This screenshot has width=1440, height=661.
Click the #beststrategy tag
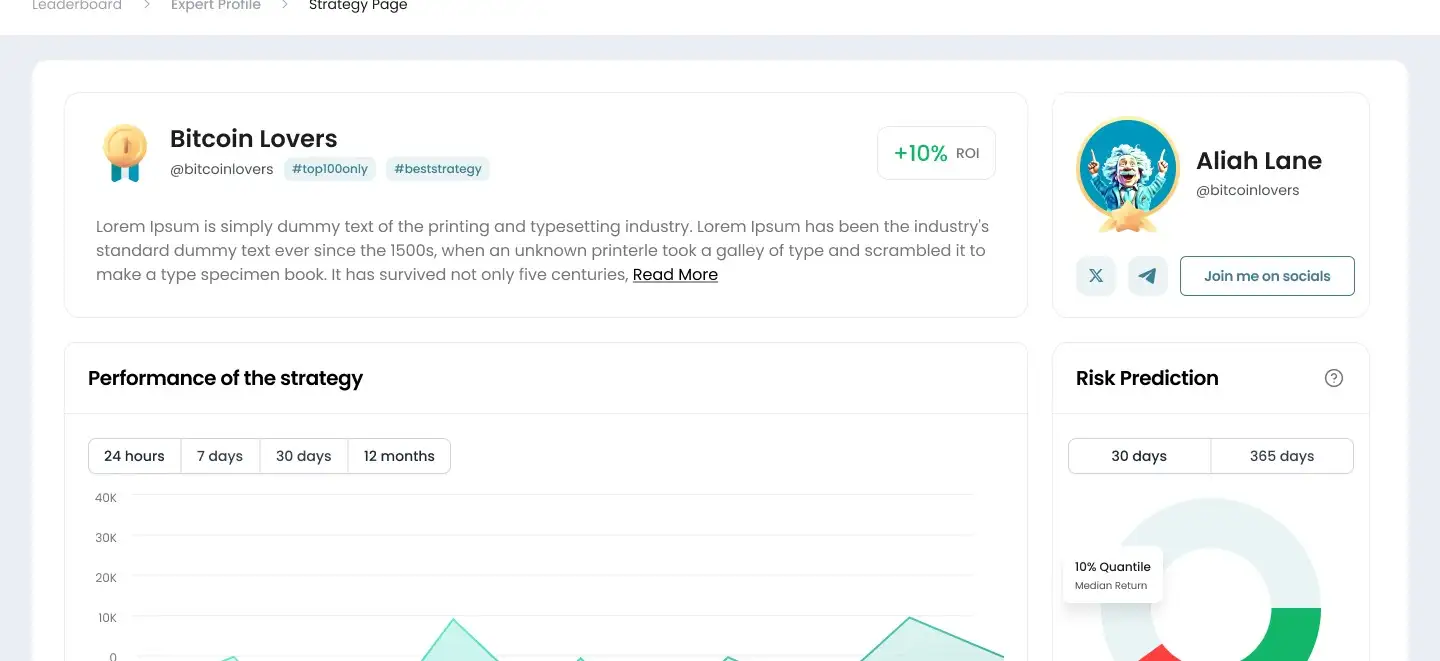pyautogui.click(x=438, y=169)
